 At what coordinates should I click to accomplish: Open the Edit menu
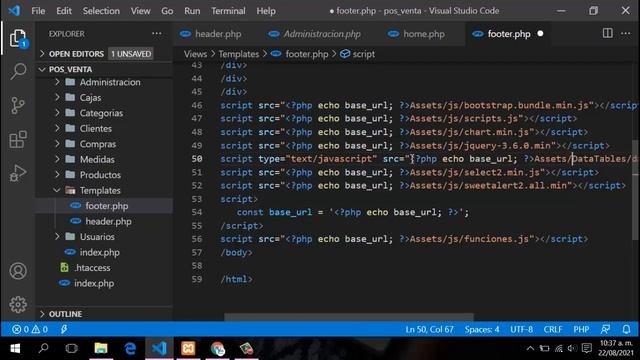64,11
